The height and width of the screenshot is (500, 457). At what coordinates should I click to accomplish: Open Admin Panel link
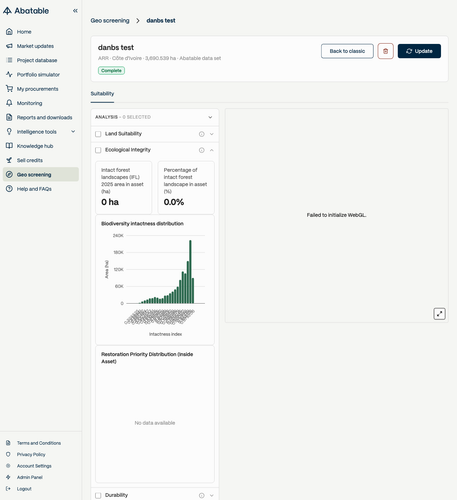(30, 477)
